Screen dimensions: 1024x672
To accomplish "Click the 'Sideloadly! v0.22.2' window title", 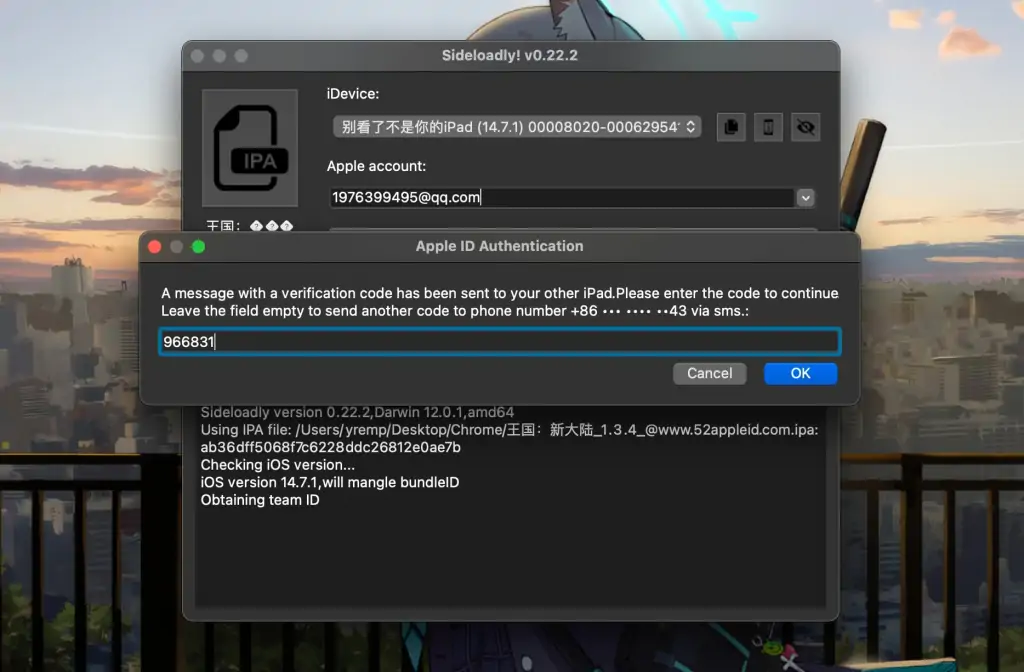I will pyautogui.click(x=509, y=56).
